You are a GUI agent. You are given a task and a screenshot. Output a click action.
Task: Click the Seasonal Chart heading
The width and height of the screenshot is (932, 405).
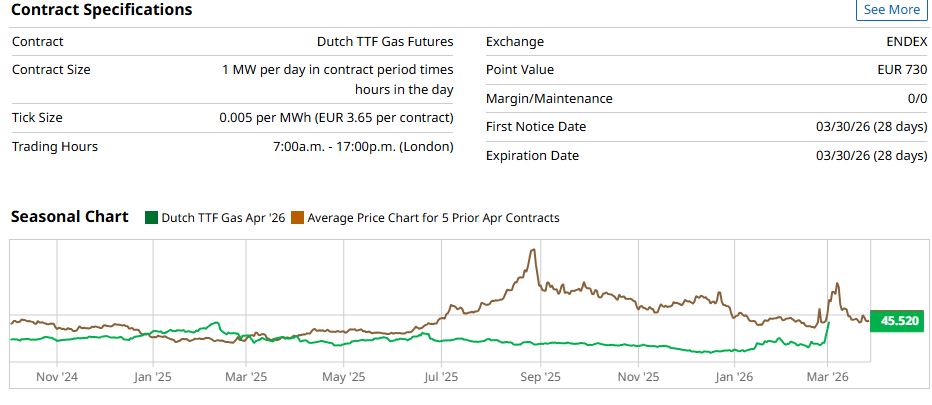[69, 217]
